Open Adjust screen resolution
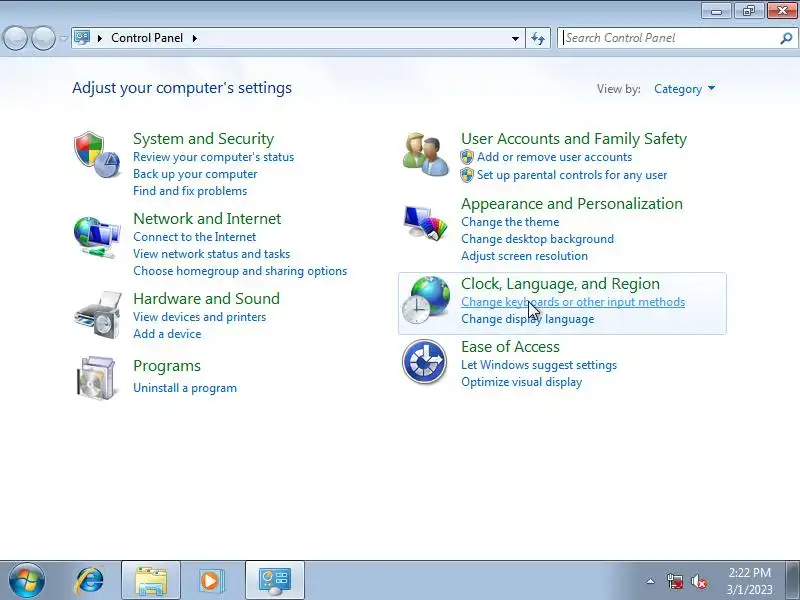The height and width of the screenshot is (600, 800). coord(524,256)
